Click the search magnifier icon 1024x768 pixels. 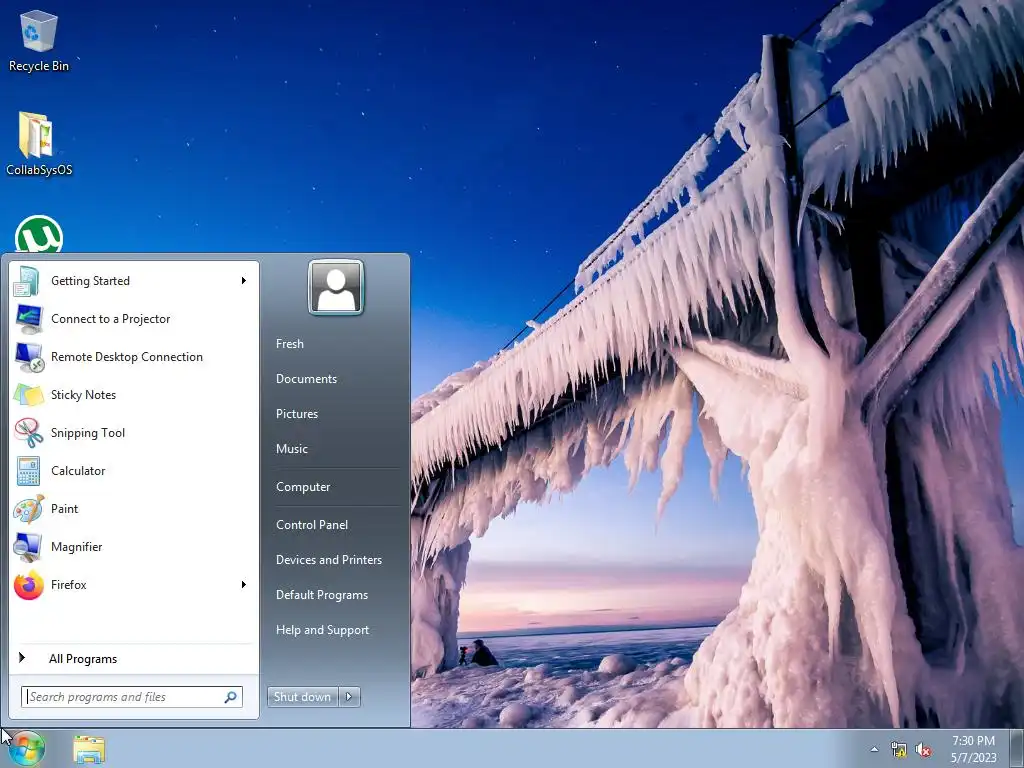pyautogui.click(x=231, y=697)
